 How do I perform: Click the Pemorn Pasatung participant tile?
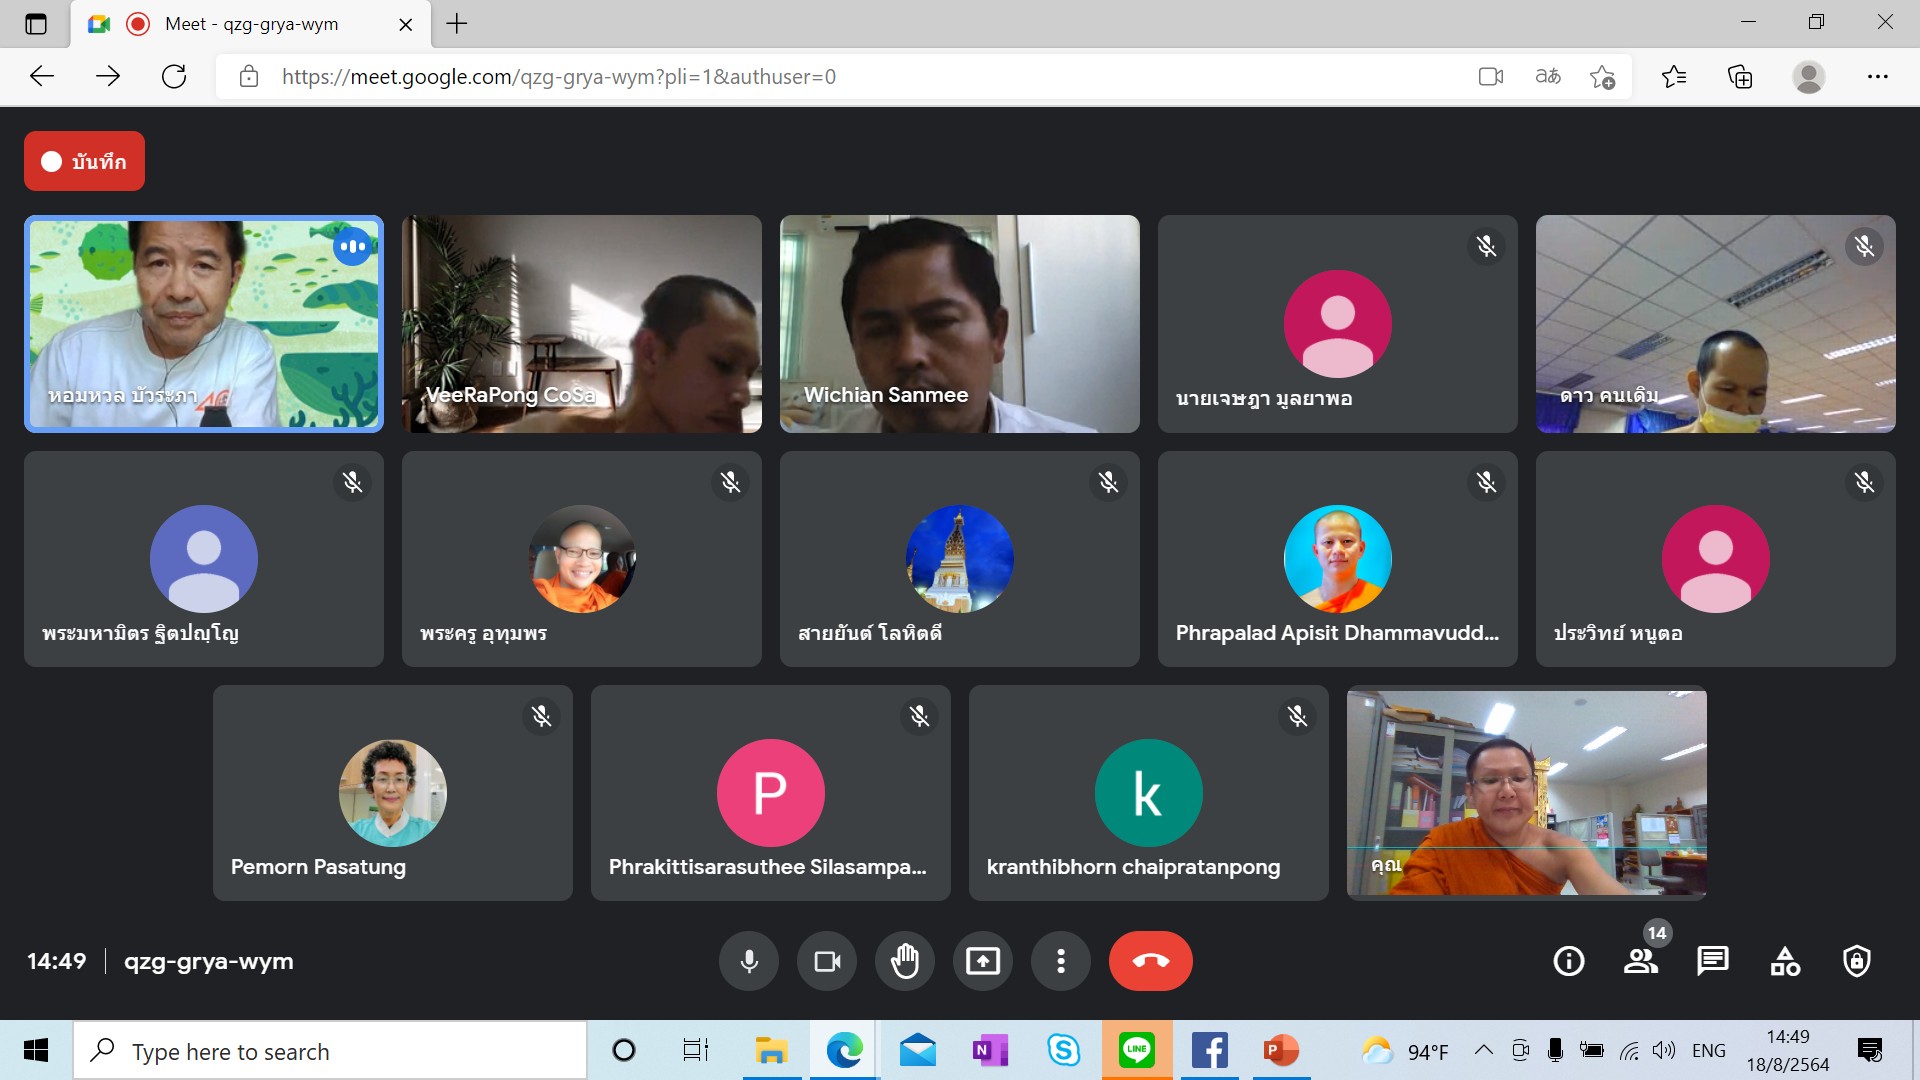tap(393, 793)
